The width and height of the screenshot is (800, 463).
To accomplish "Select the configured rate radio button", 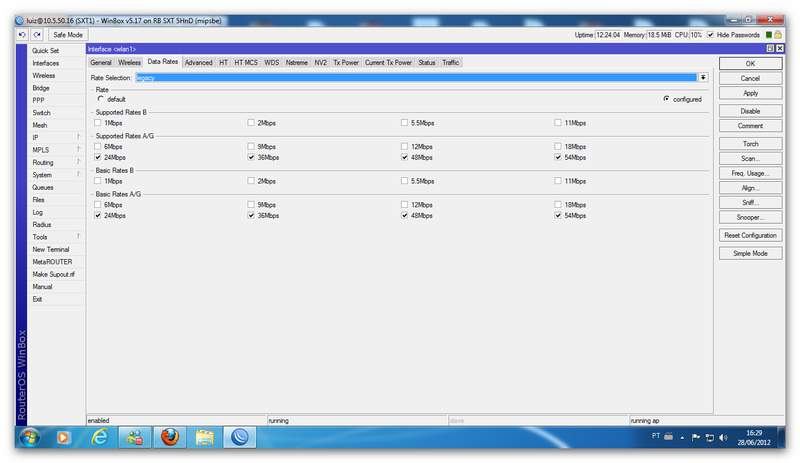I will tap(666, 99).
